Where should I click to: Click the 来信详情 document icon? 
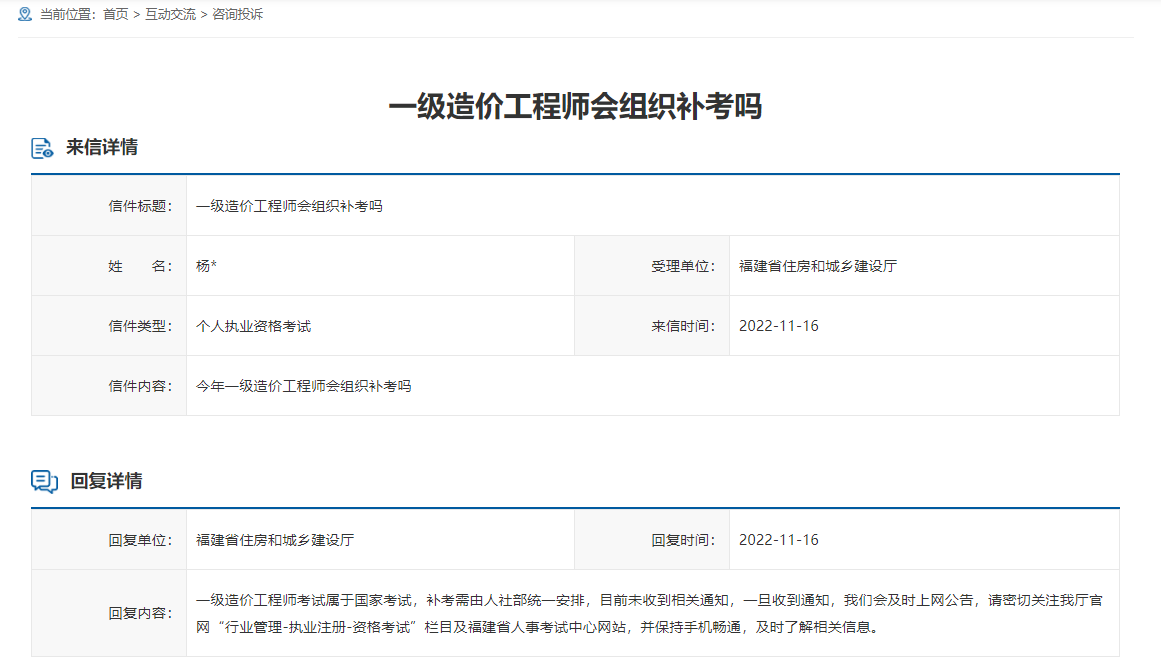[42, 148]
